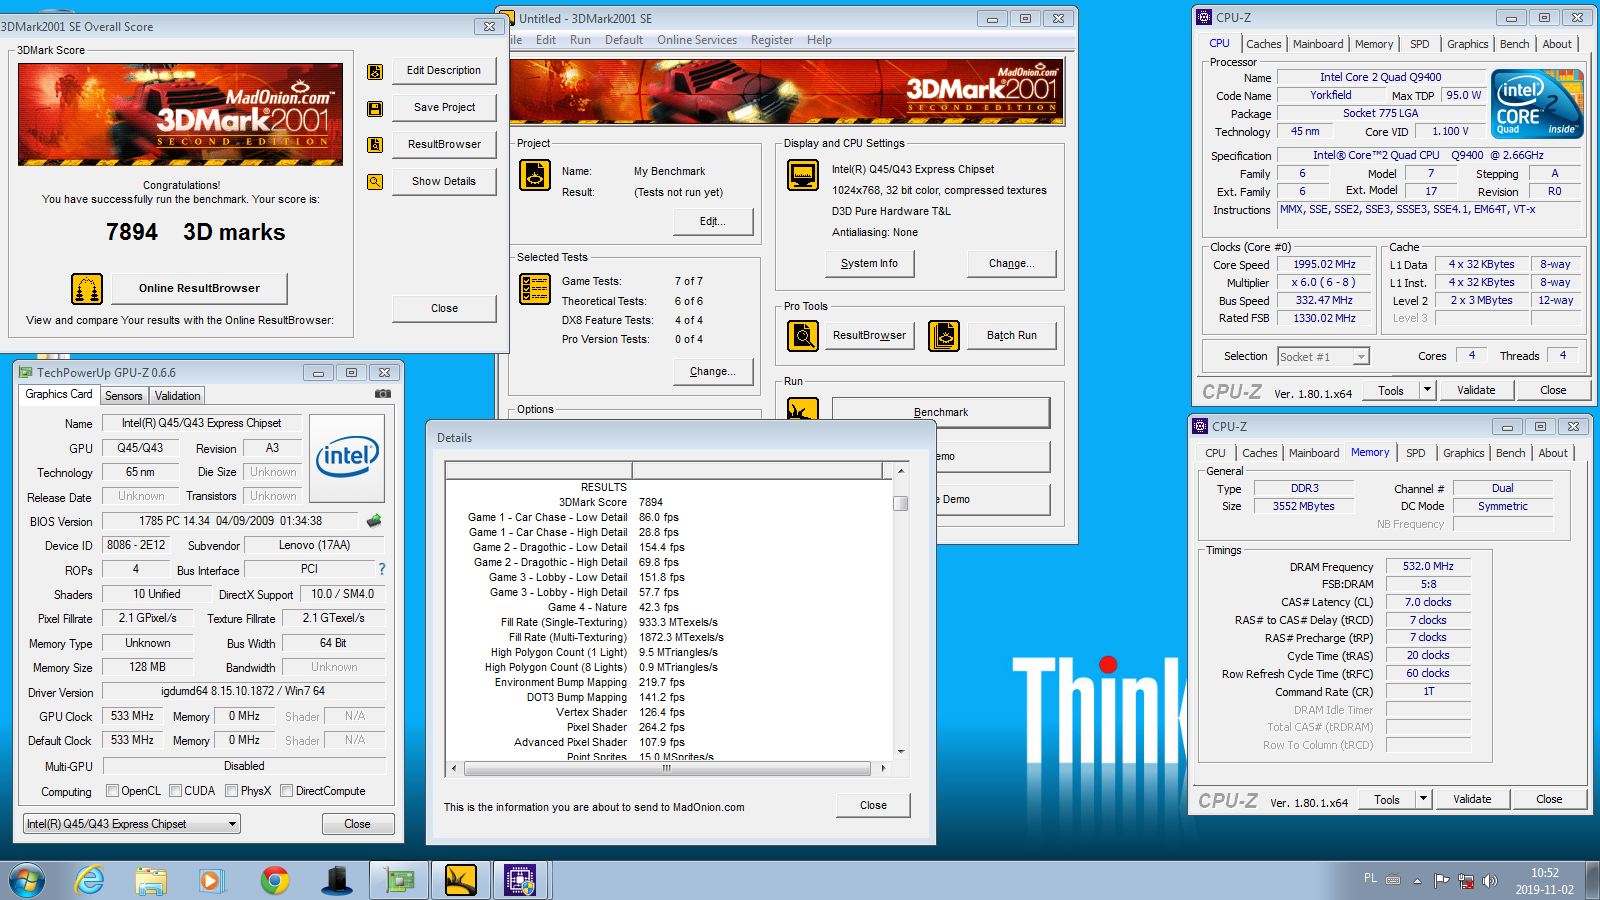
Task: Click the Run benchmark icon
Action: pyautogui.click(x=803, y=409)
